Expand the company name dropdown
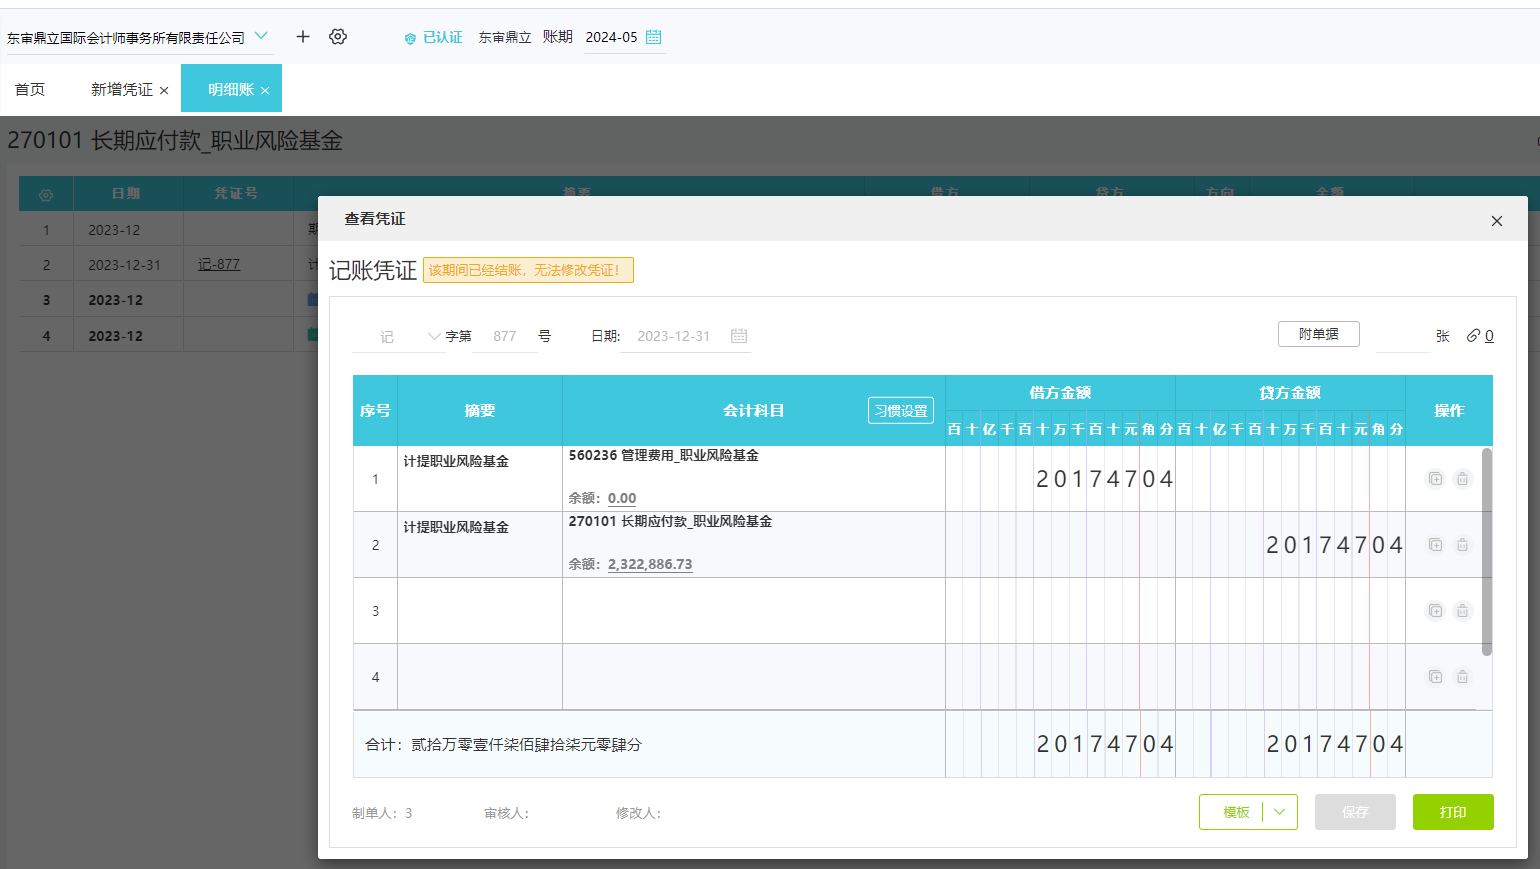 (261, 37)
